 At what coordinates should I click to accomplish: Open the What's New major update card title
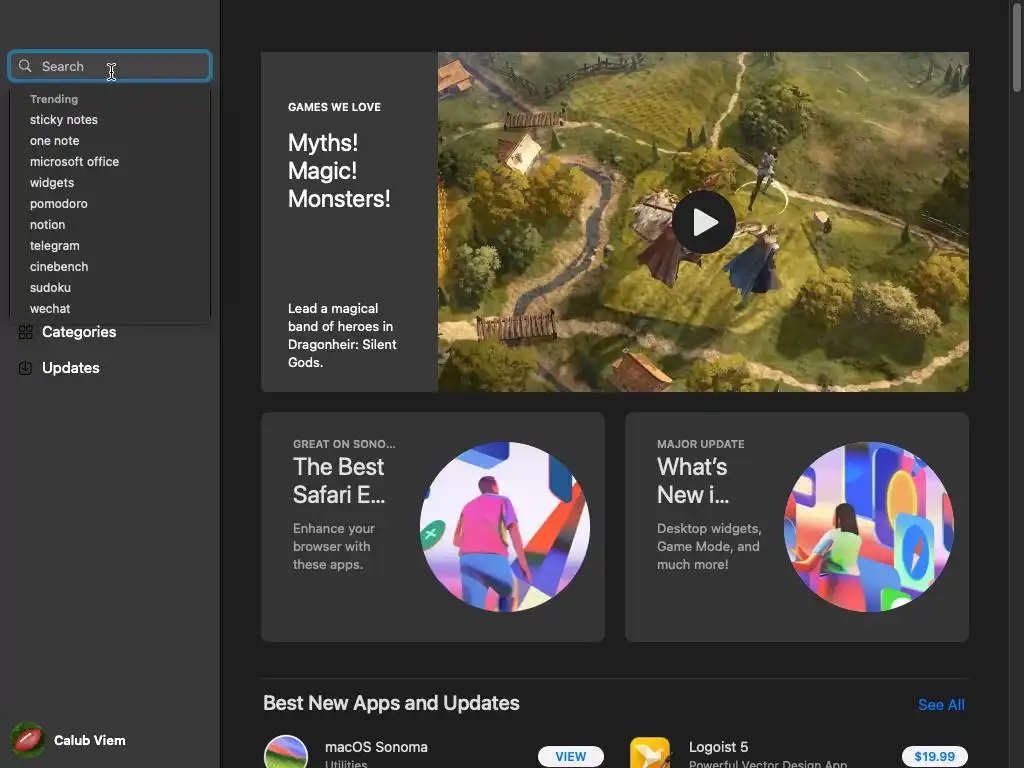click(x=693, y=481)
